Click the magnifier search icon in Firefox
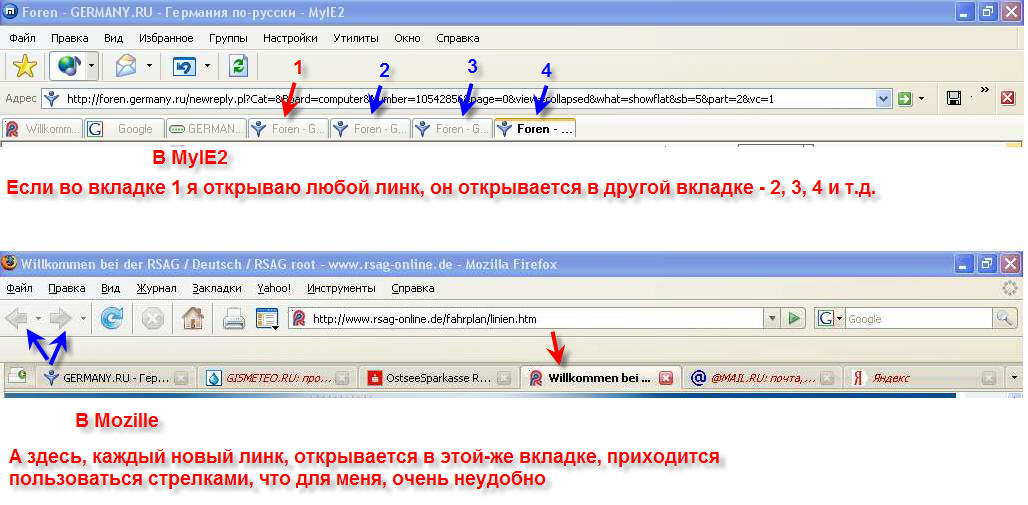This screenshot has height=505, width=1028. click(1004, 319)
